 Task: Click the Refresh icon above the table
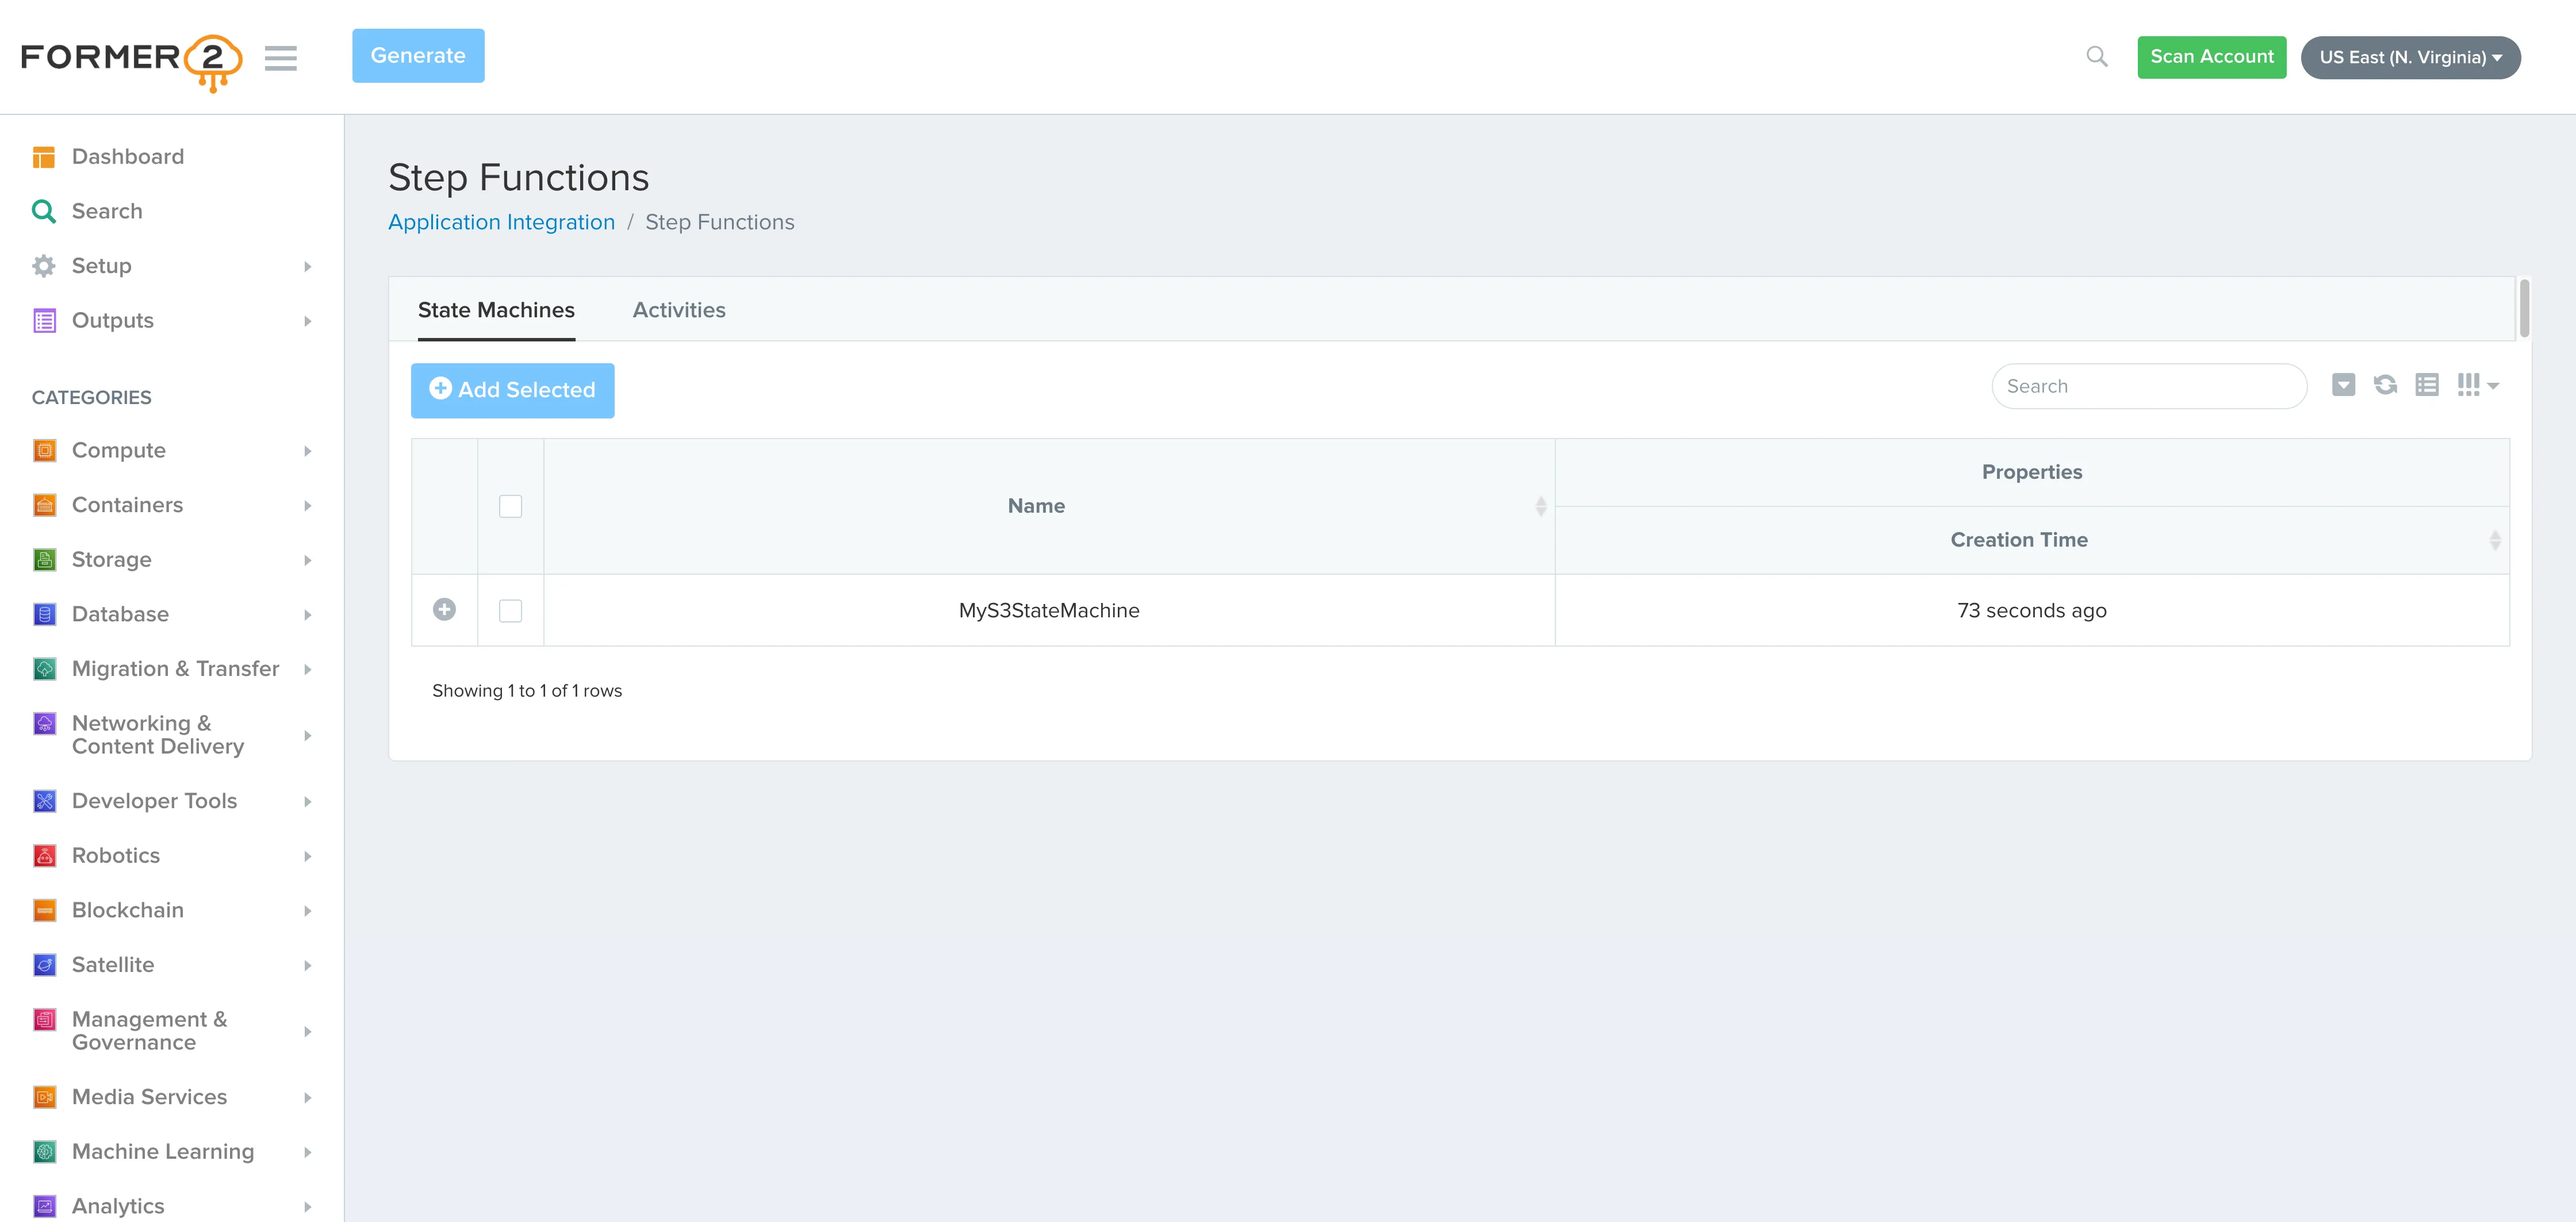coord(2386,385)
